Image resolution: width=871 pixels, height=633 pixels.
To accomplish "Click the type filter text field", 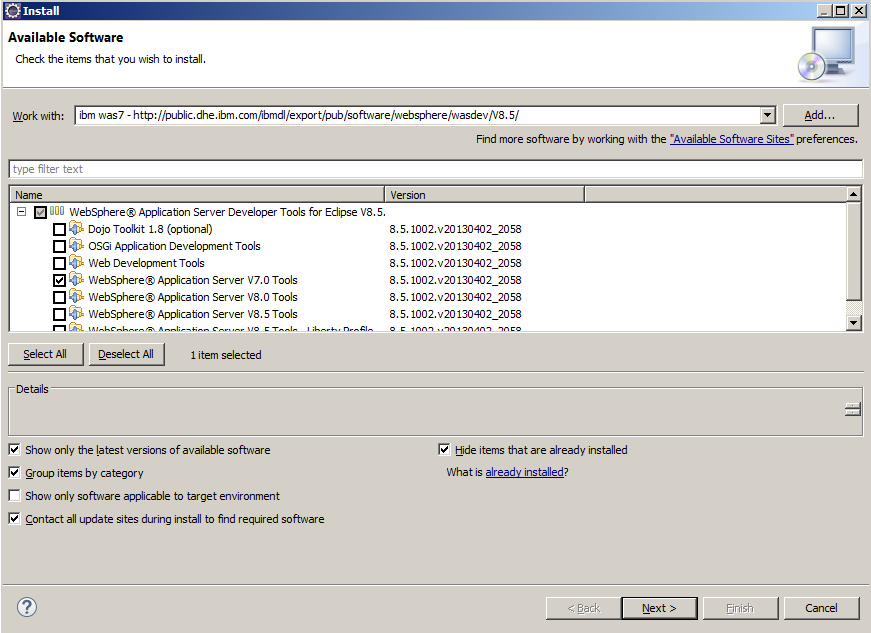I will click(x=436, y=169).
